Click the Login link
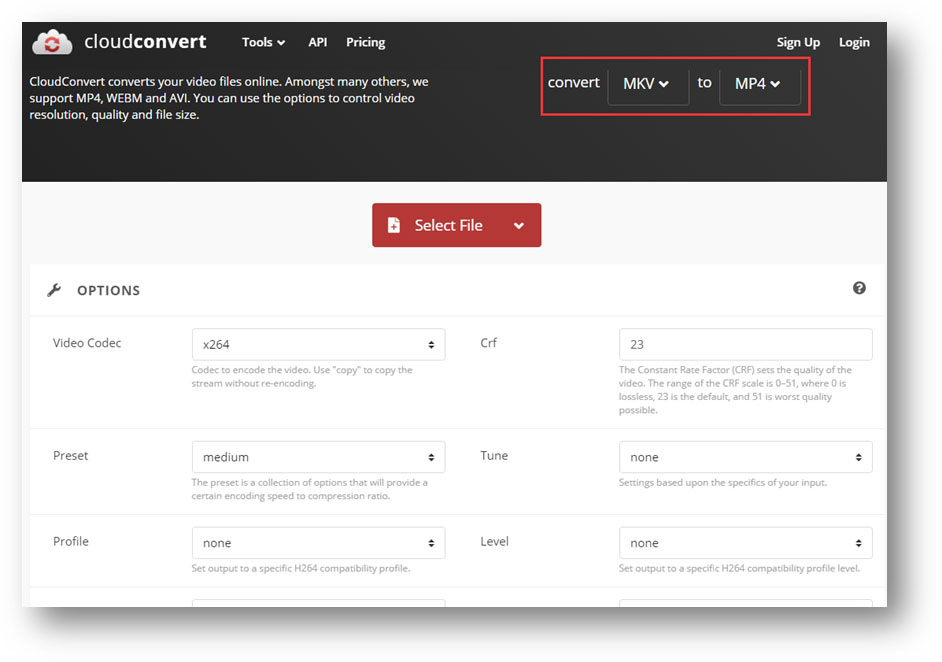 point(854,42)
